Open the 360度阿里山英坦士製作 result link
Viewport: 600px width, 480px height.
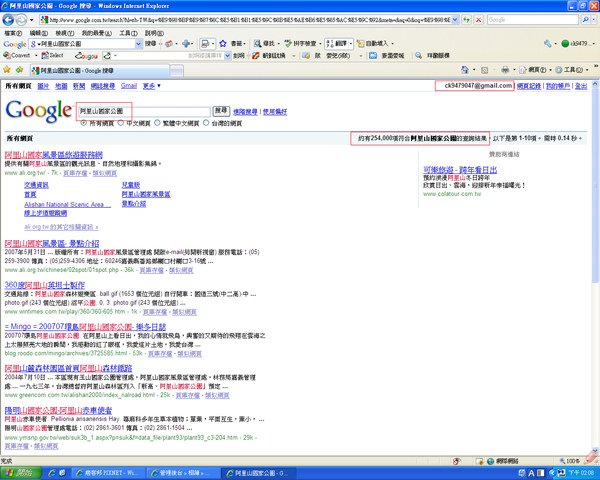point(45,285)
